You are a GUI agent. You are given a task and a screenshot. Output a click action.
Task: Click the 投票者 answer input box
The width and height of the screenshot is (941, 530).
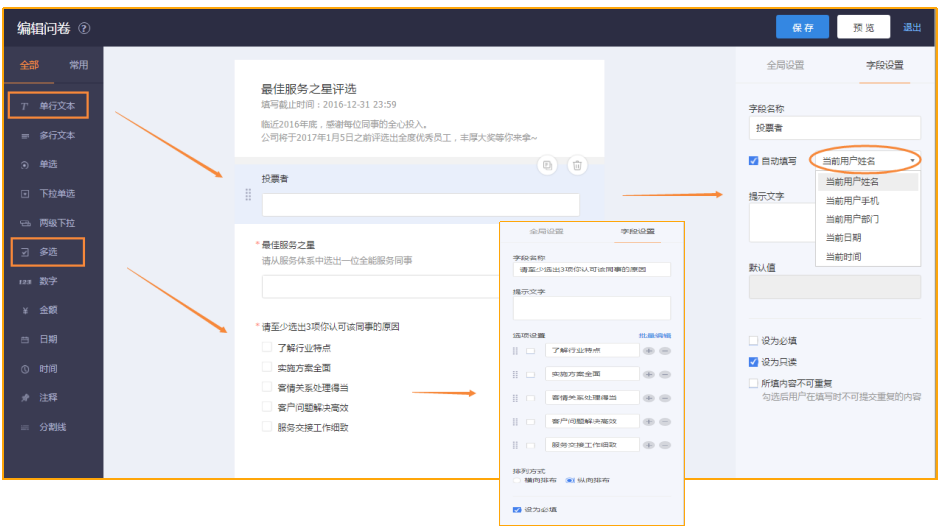(x=421, y=205)
